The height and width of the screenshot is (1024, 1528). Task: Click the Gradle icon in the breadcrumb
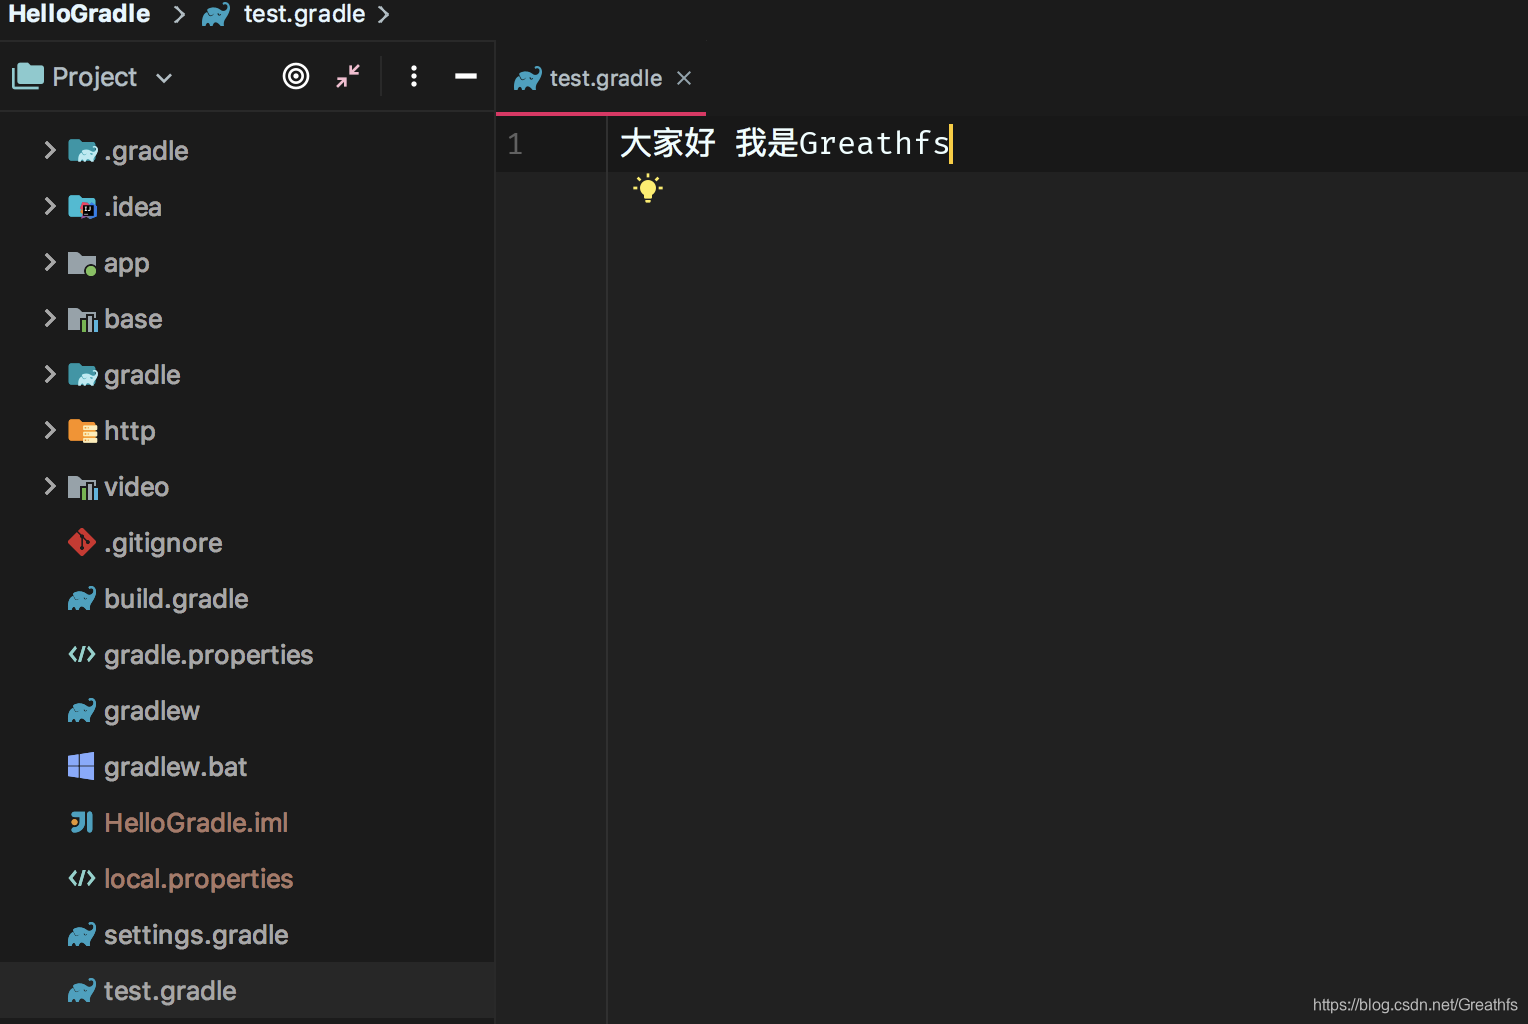(x=216, y=14)
